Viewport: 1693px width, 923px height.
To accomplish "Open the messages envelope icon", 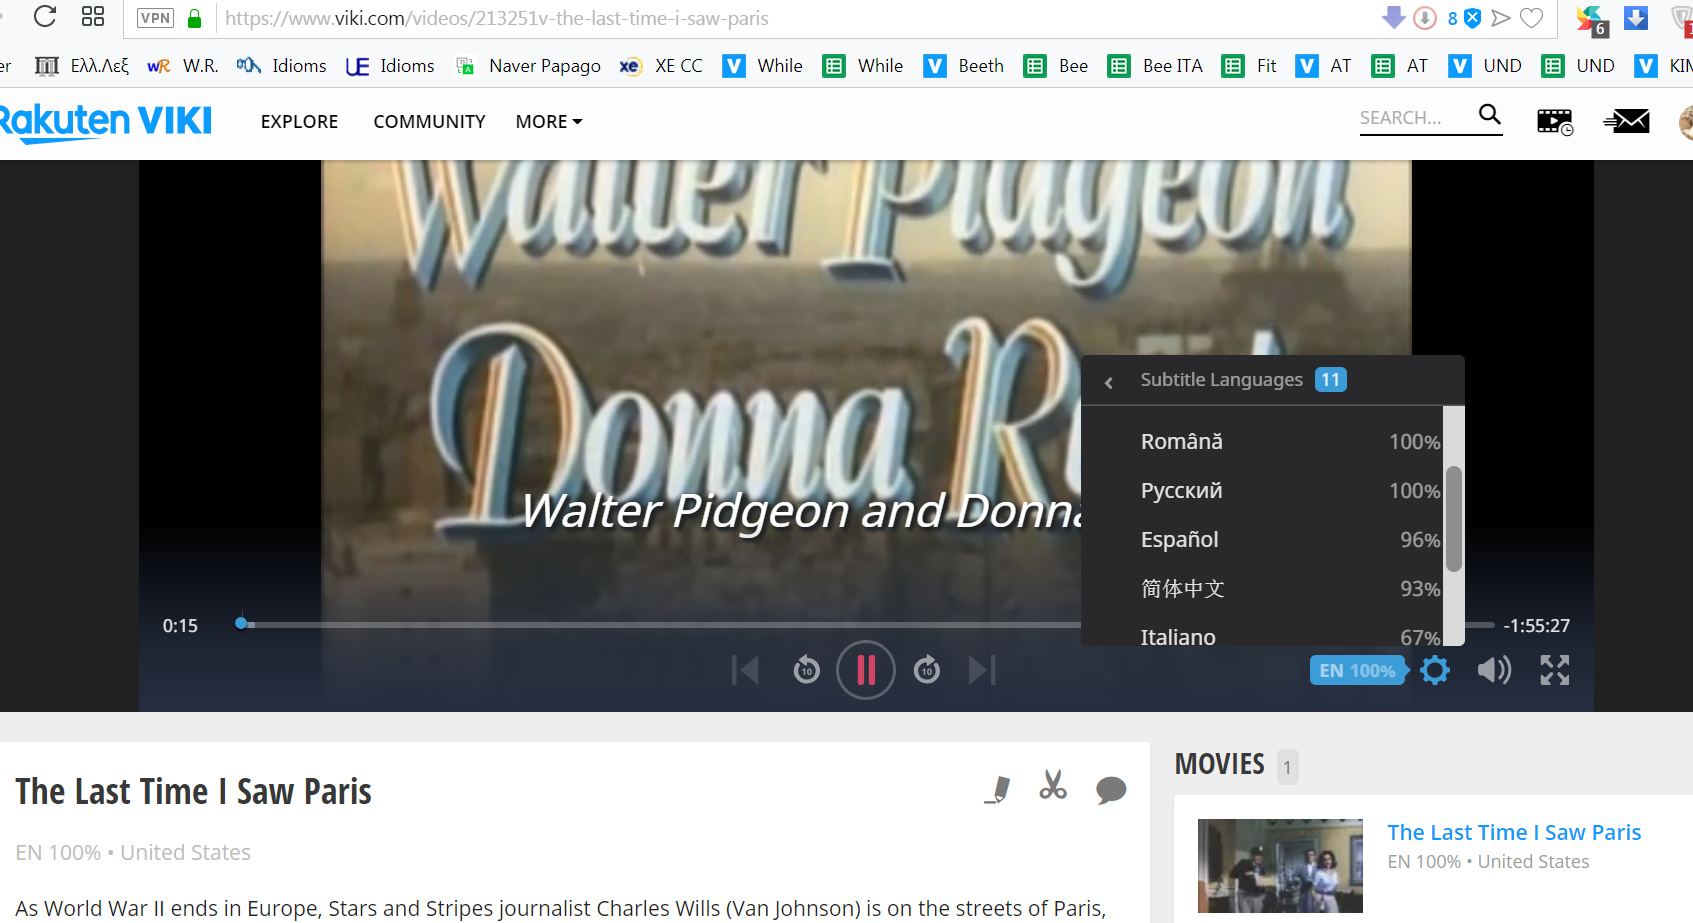I will pyautogui.click(x=1627, y=121).
